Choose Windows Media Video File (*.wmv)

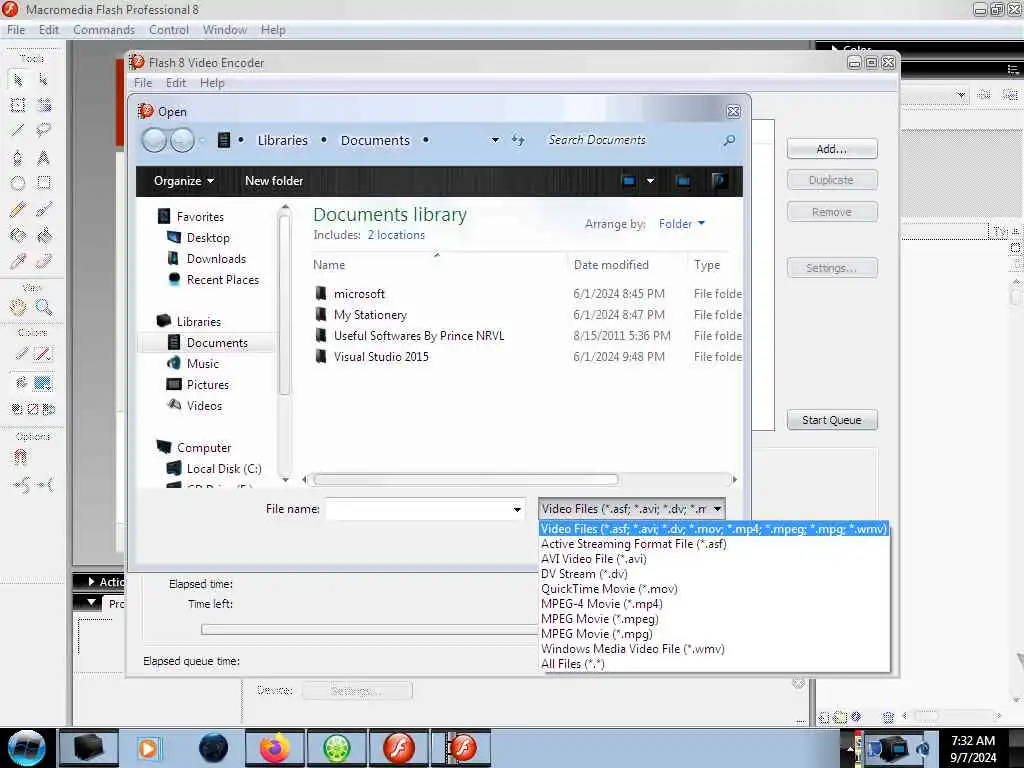[x=633, y=649]
